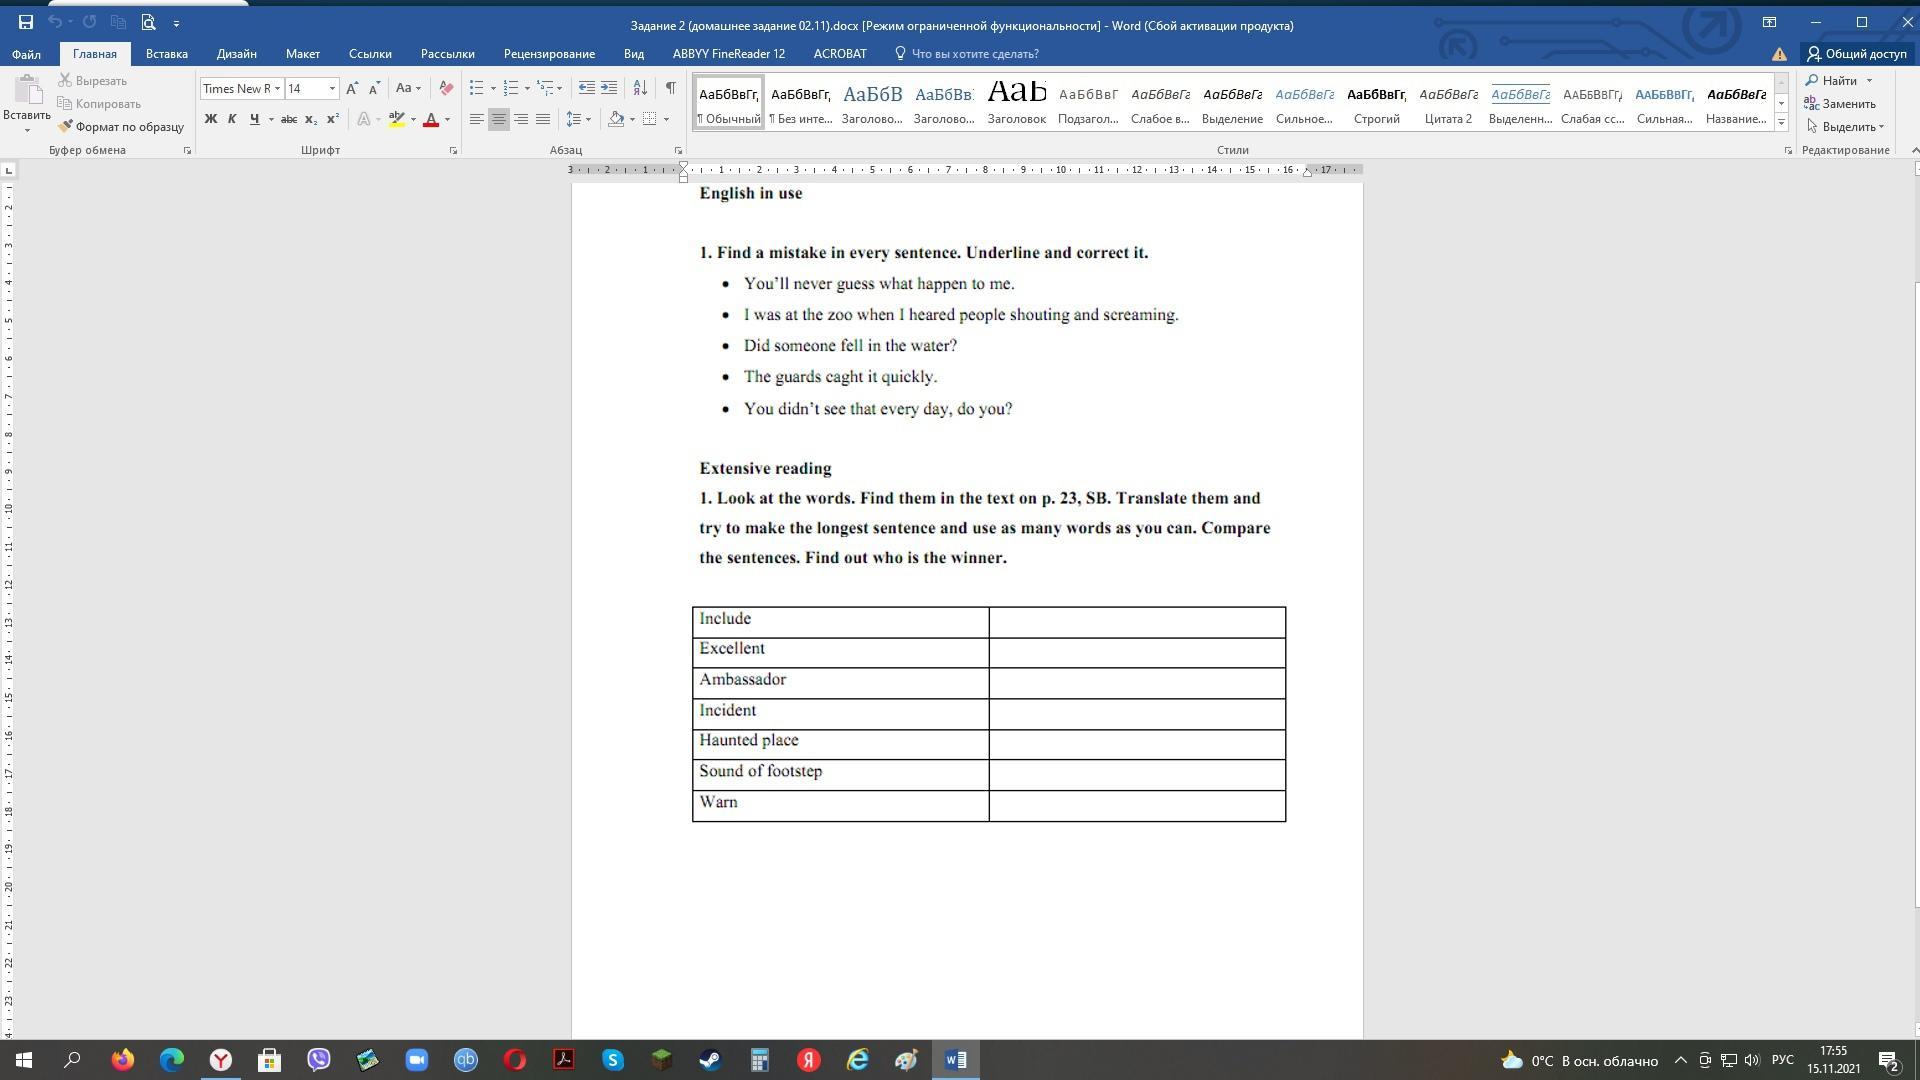Open the Font dialog launcher in Шрифт group
The width and height of the screenshot is (1920, 1080).
(453, 151)
